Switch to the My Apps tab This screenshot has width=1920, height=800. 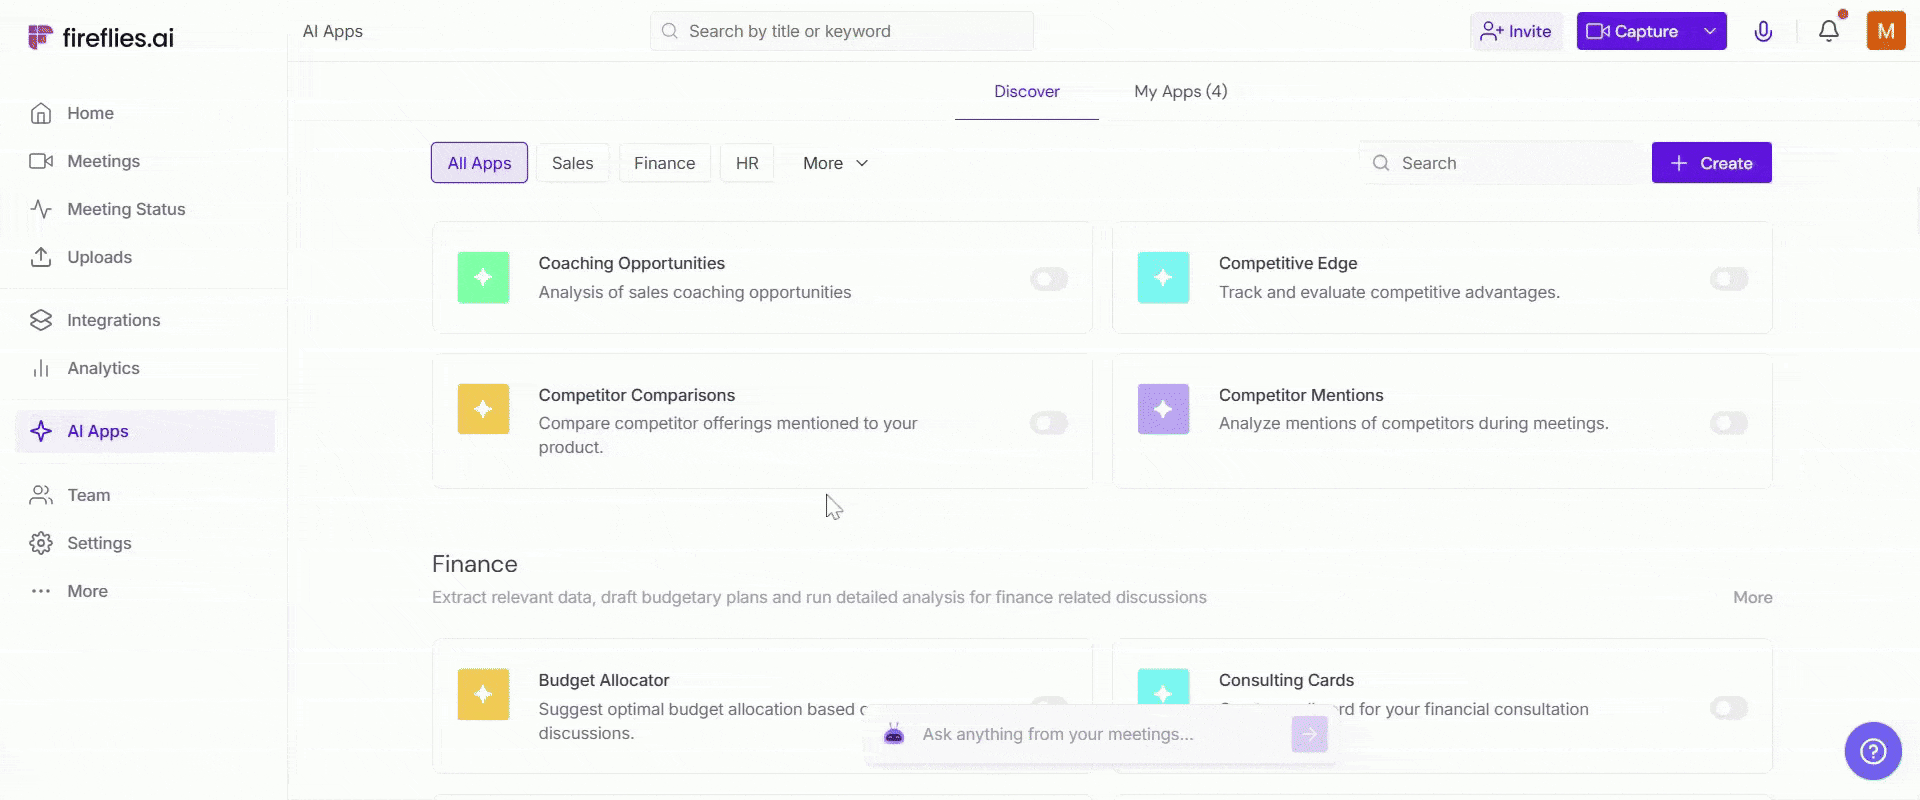(x=1180, y=91)
